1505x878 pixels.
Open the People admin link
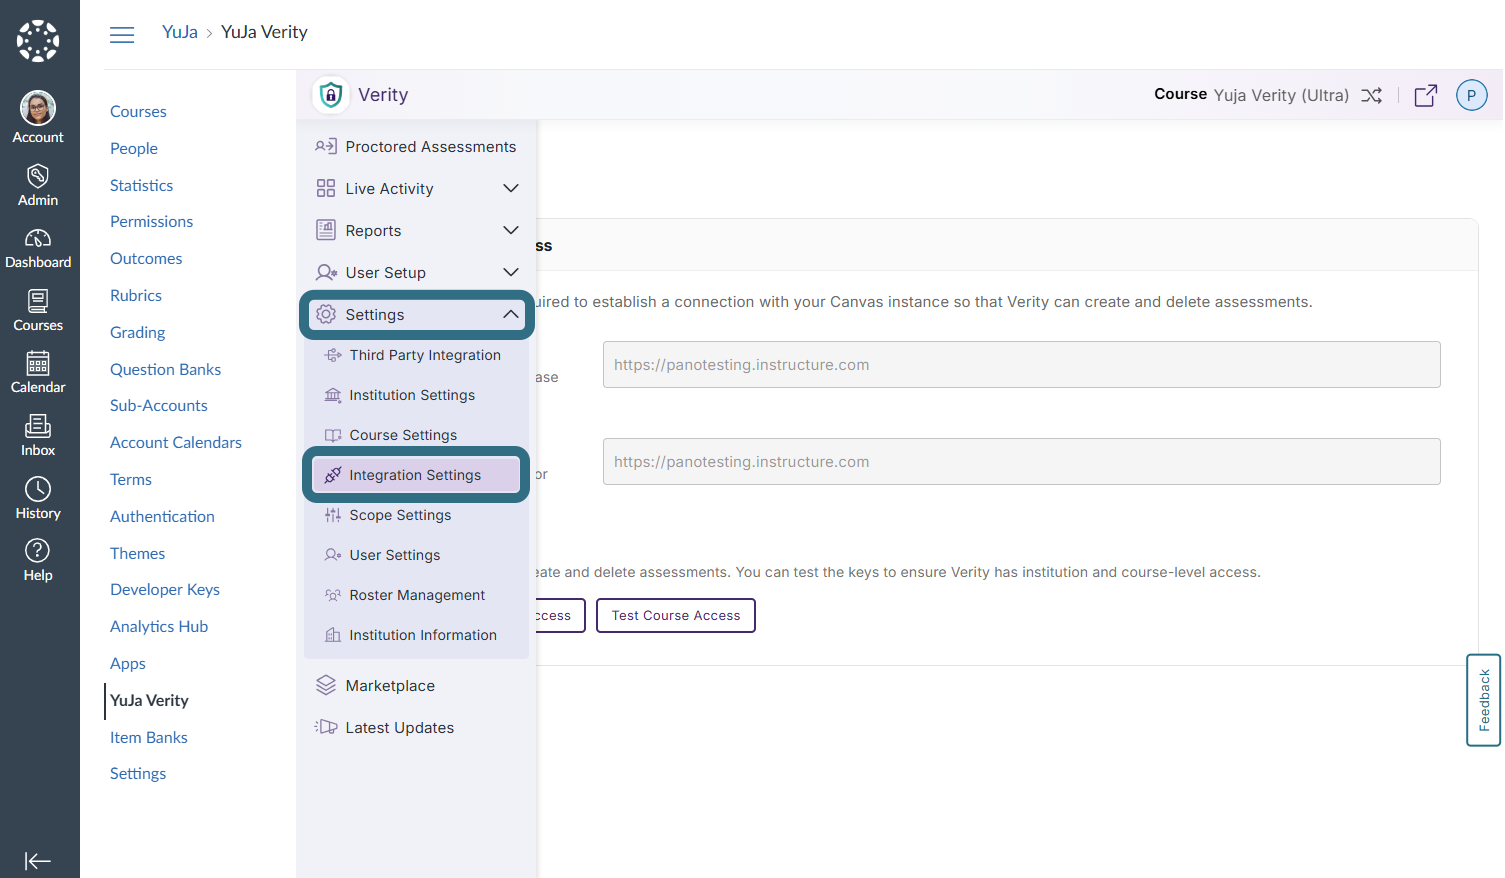pyautogui.click(x=134, y=148)
